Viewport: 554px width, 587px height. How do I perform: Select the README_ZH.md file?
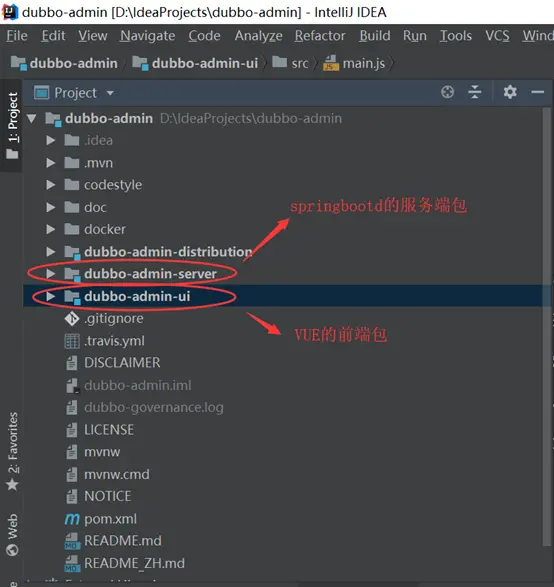click(134, 563)
